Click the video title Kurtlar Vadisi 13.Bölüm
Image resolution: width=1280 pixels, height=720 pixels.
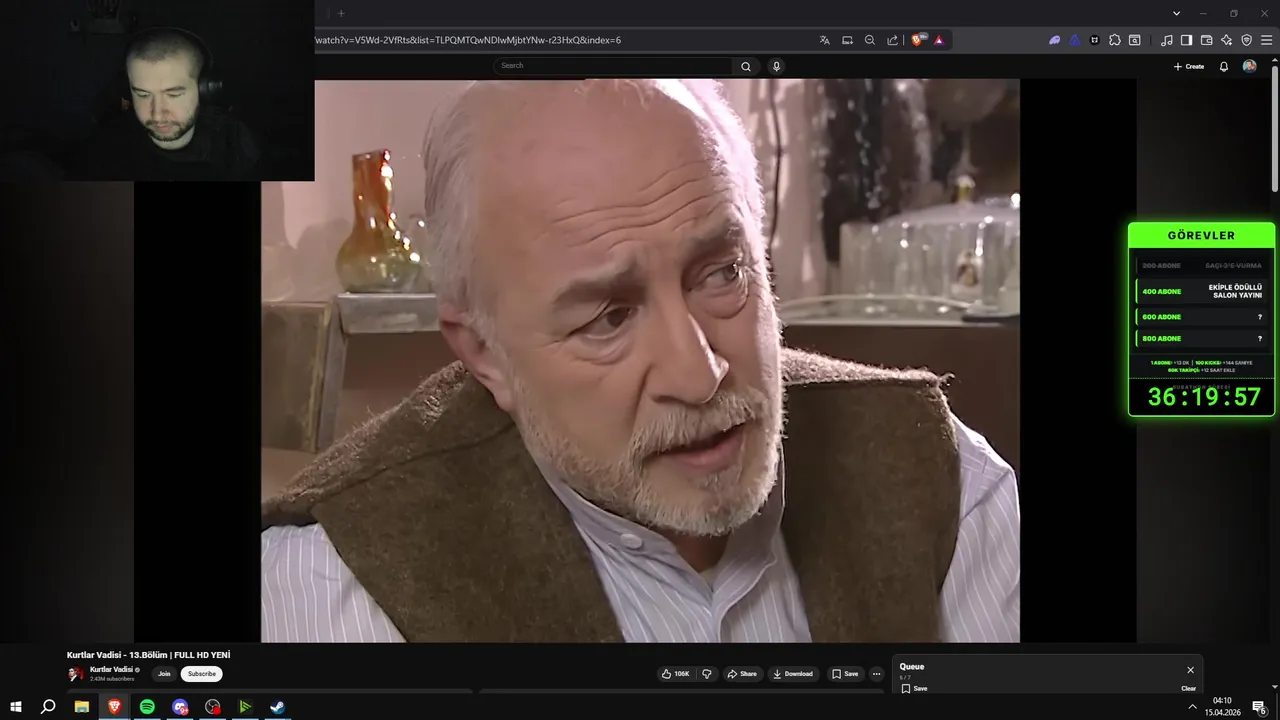pyautogui.click(x=149, y=655)
